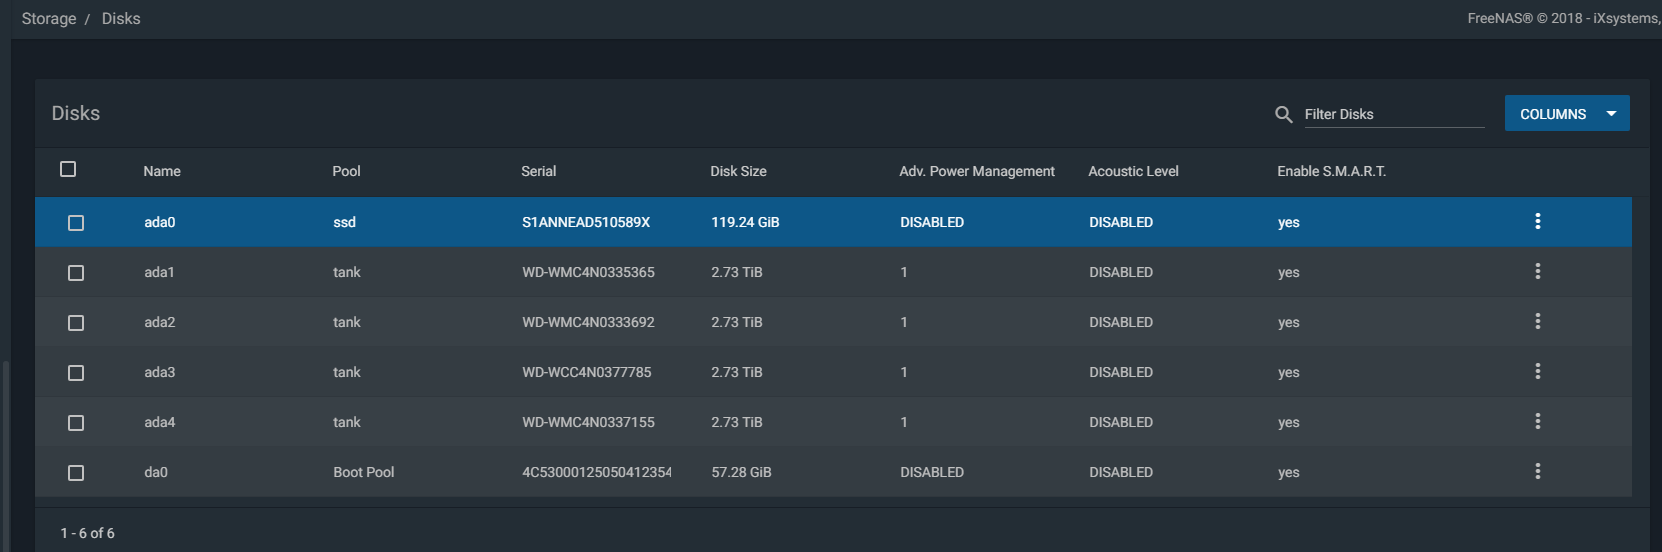Image resolution: width=1662 pixels, height=552 pixels.
Task: Click the Acoustic Level DISABLED for ada2
Action: click(x=1121, y=322)
